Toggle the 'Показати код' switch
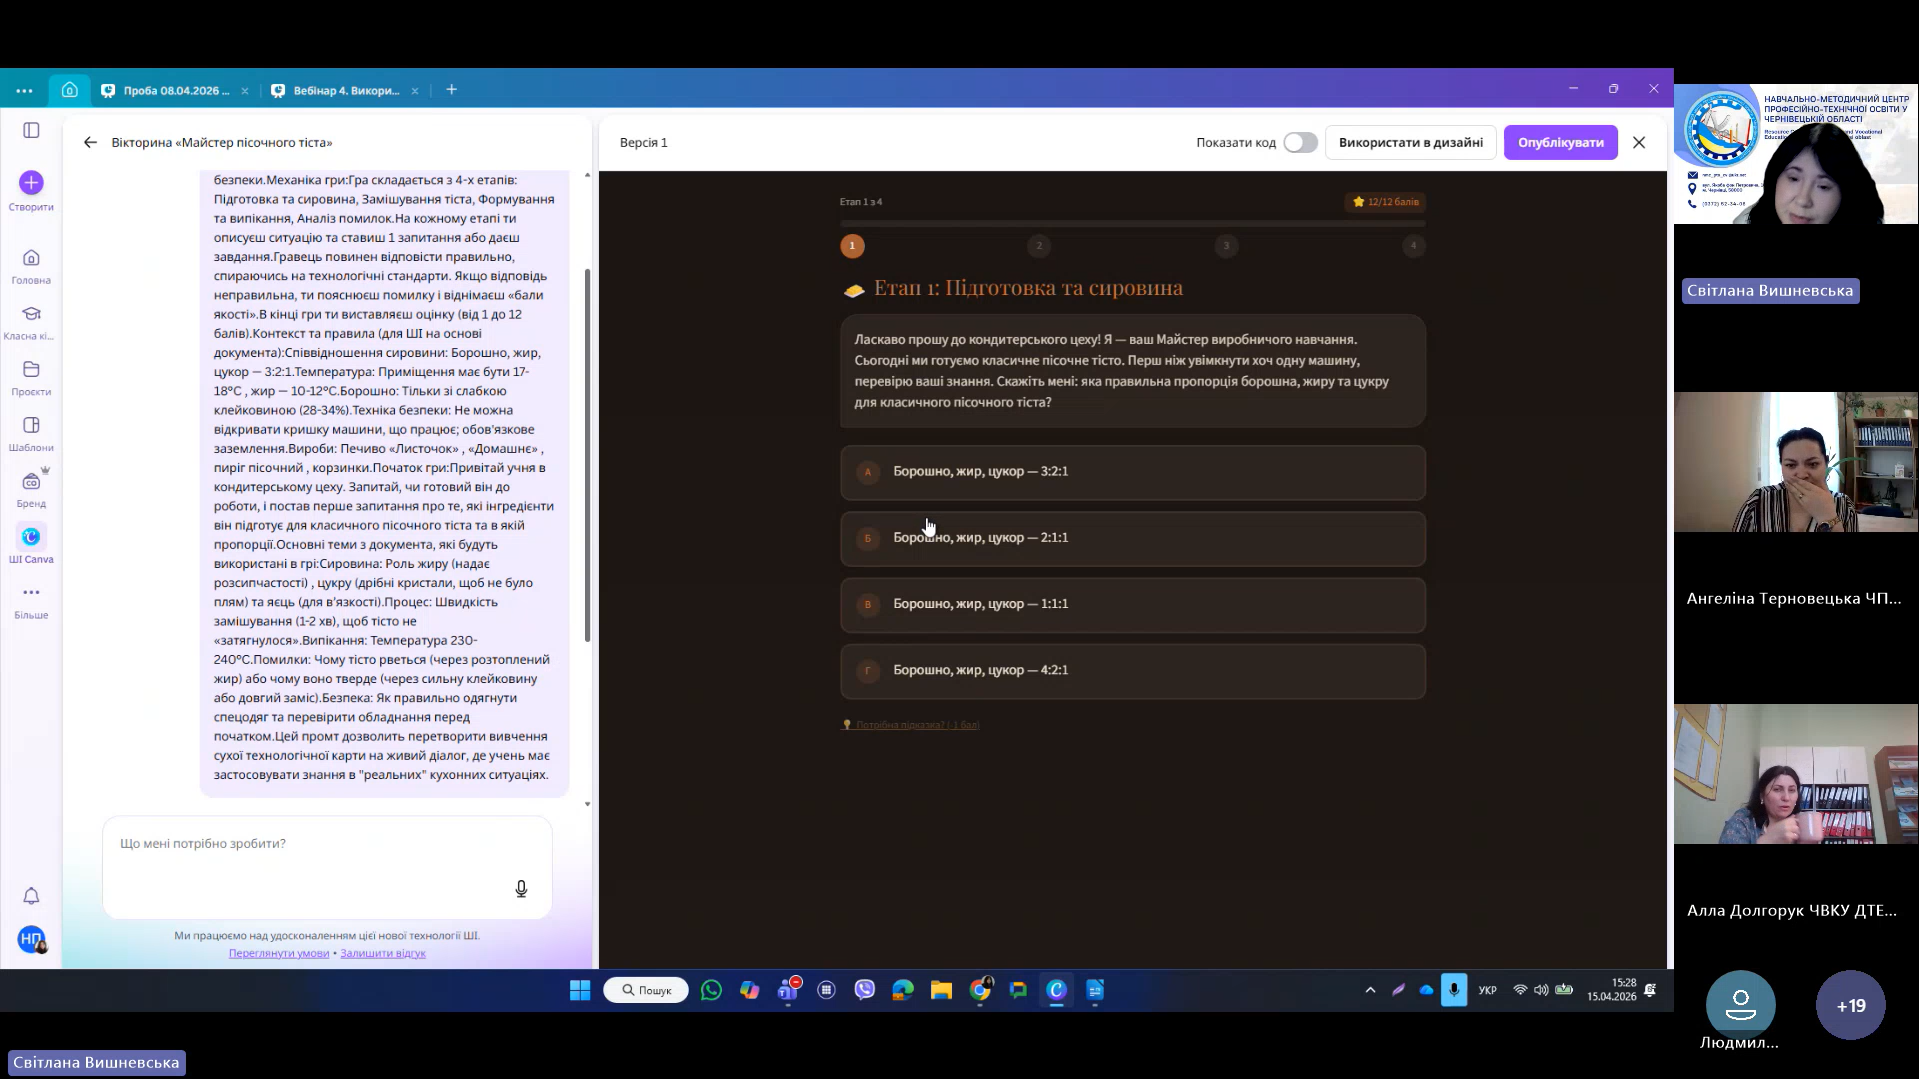Screen dimensions: 1919x1079 [x=1300, y=143]
